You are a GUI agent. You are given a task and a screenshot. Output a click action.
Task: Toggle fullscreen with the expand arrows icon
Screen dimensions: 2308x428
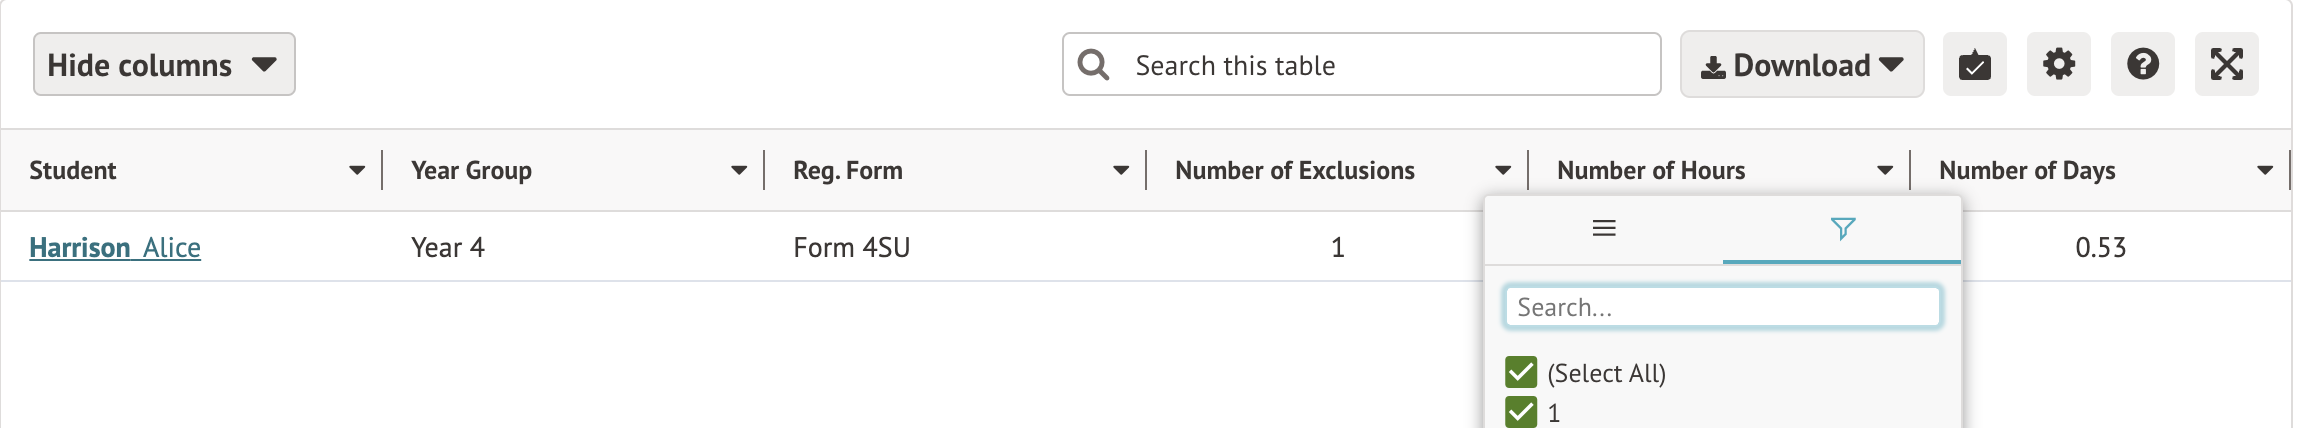(x=2226, y=65)
